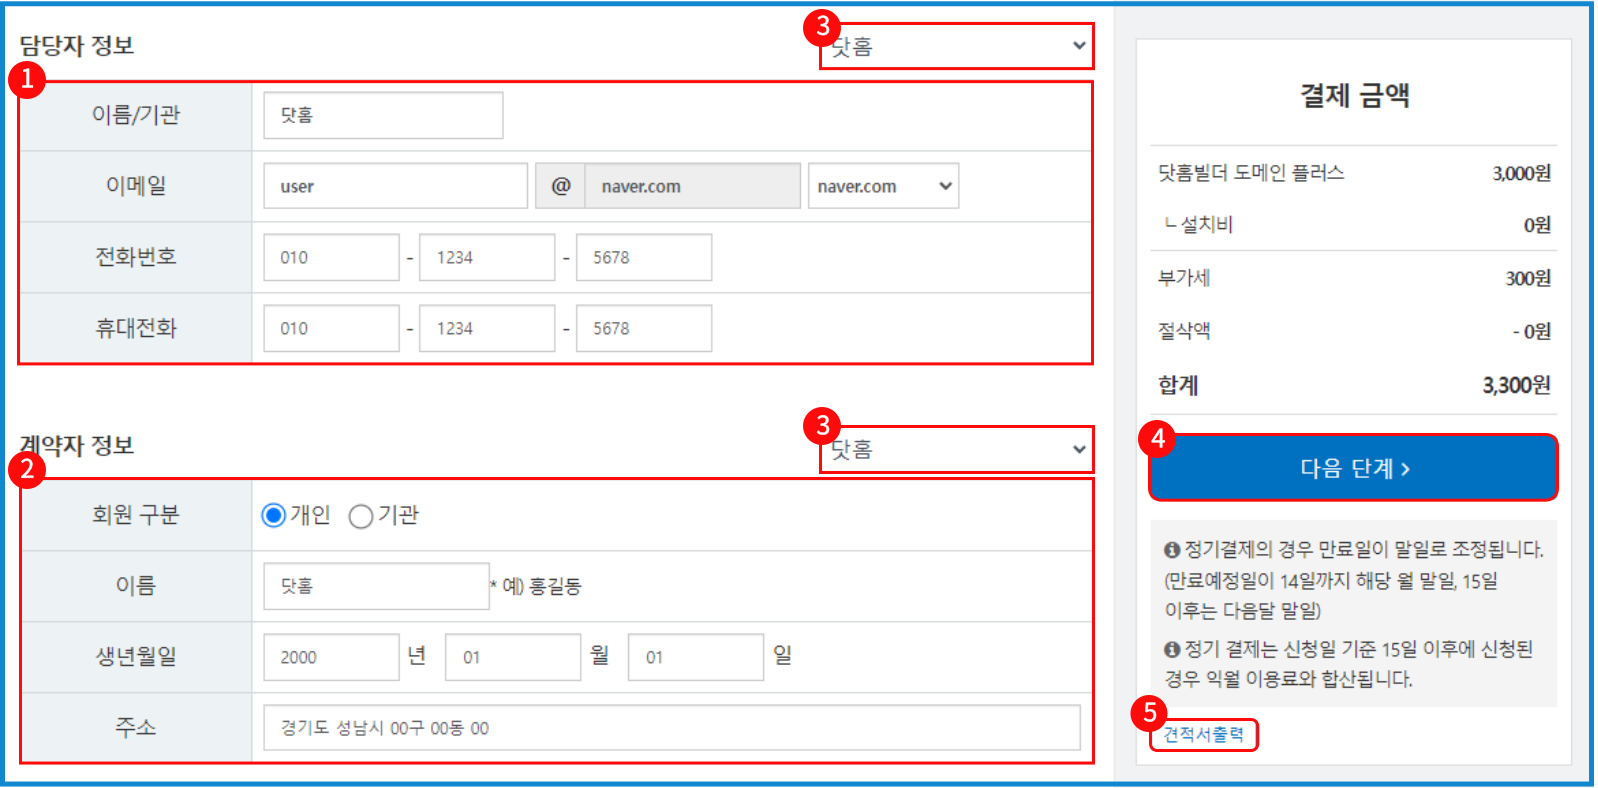Click the contractor 이름 input field
1598x788 pixels.
[x=376, y=586]
